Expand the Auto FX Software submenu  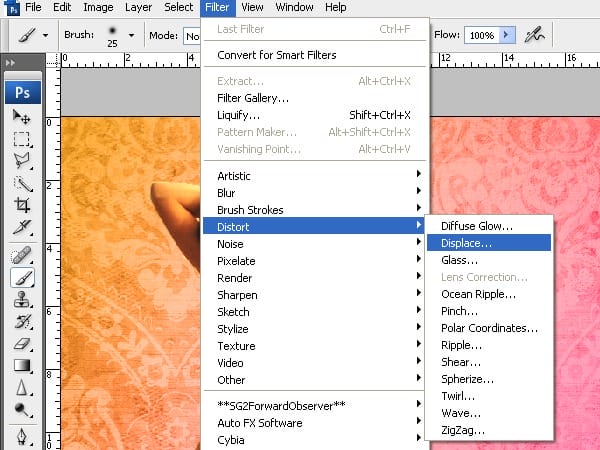pos(315,423)
